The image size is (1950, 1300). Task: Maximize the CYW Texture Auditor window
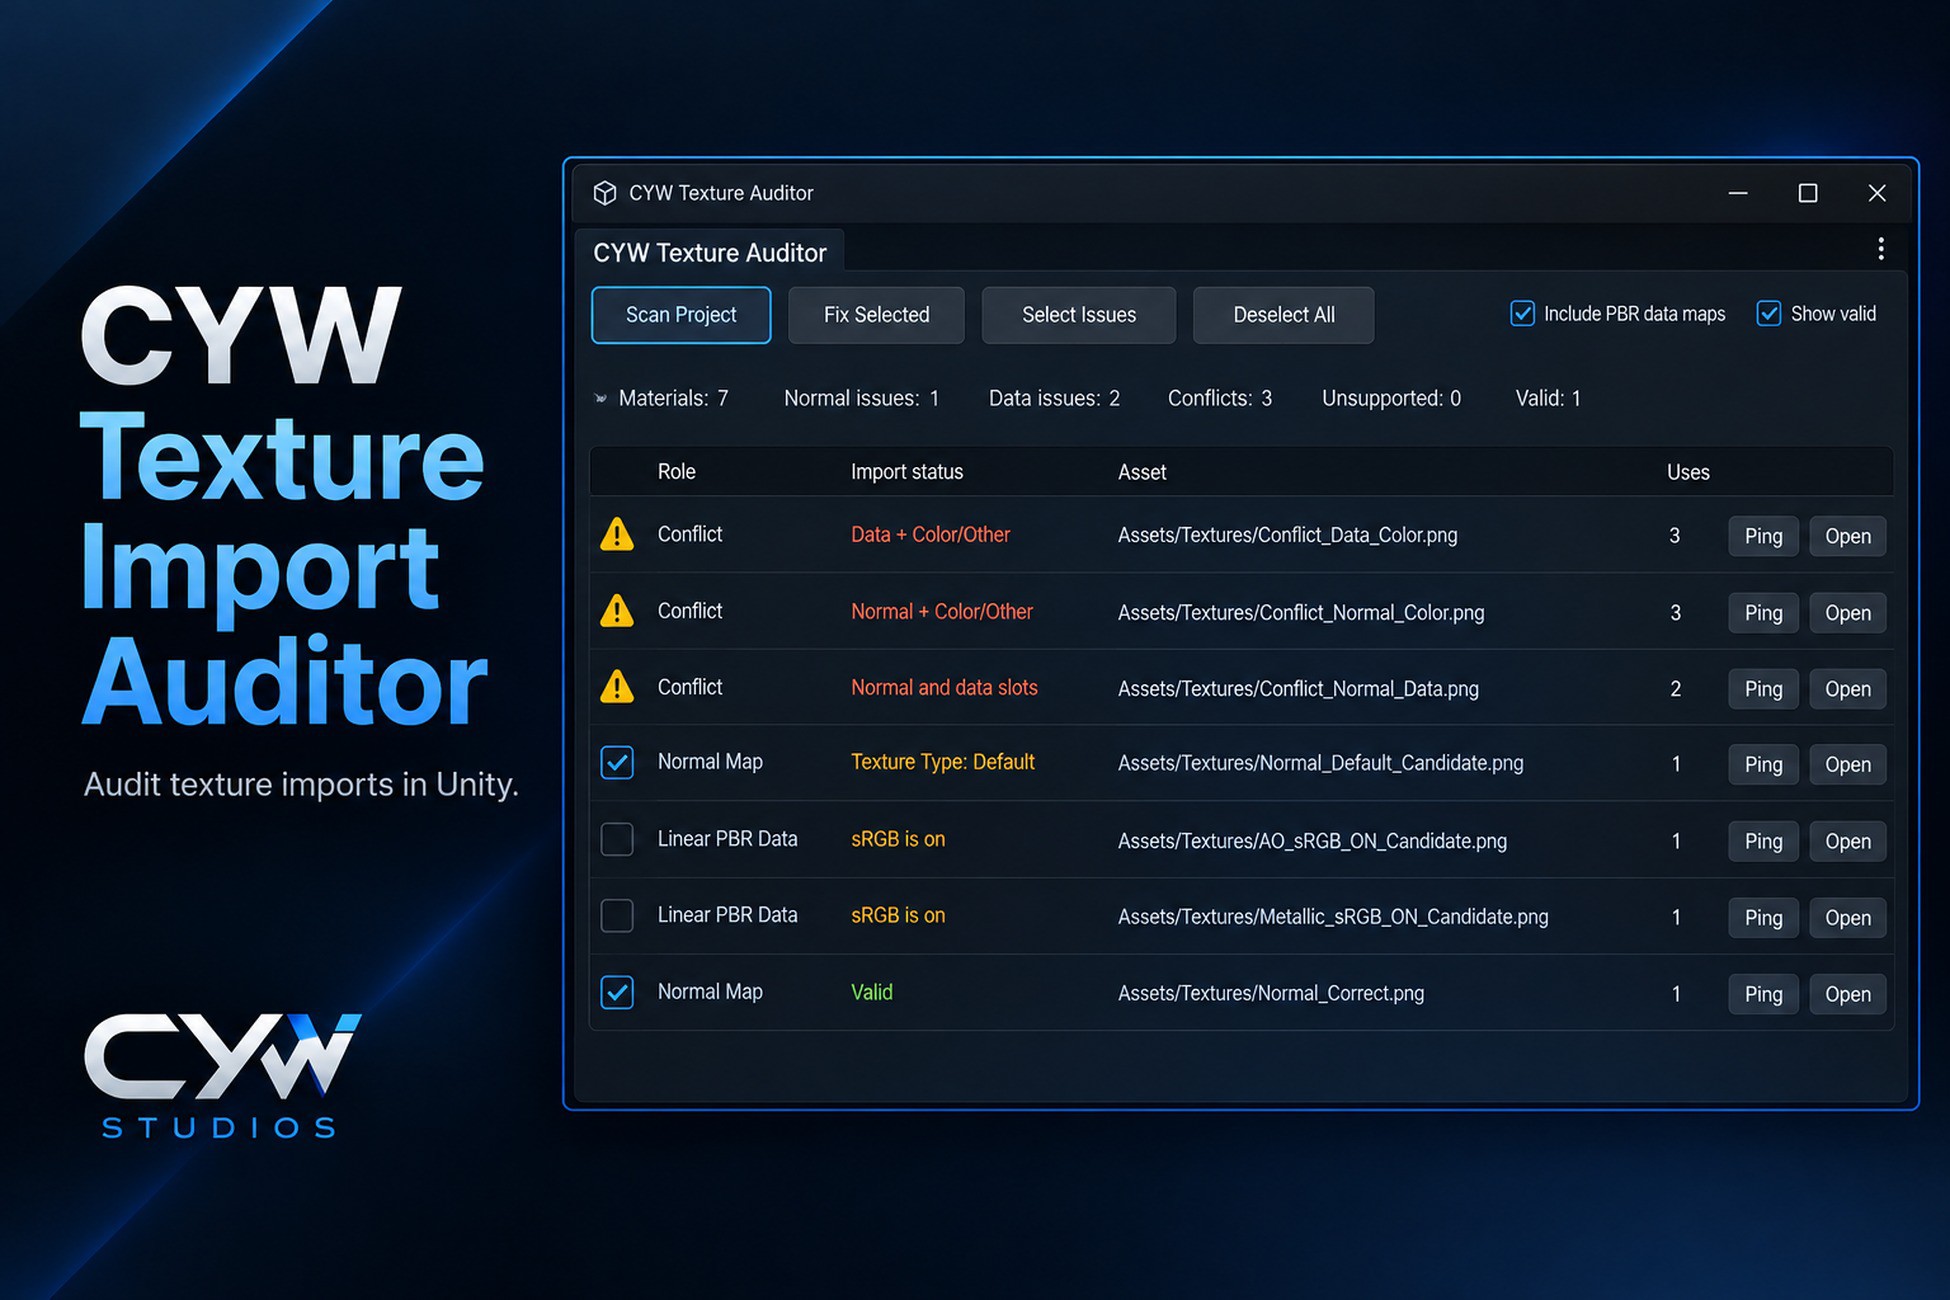[x=1808, y=193]
